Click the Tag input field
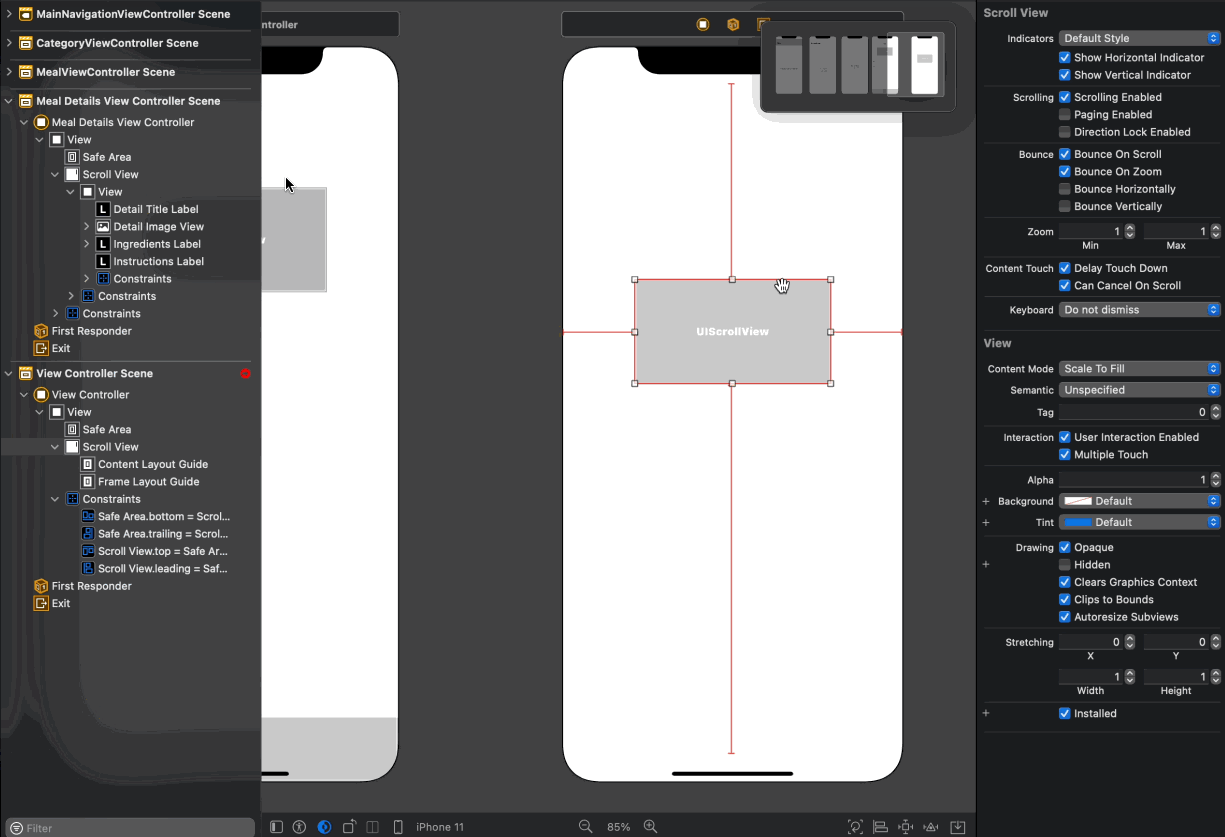 (x=1133, y=412)
